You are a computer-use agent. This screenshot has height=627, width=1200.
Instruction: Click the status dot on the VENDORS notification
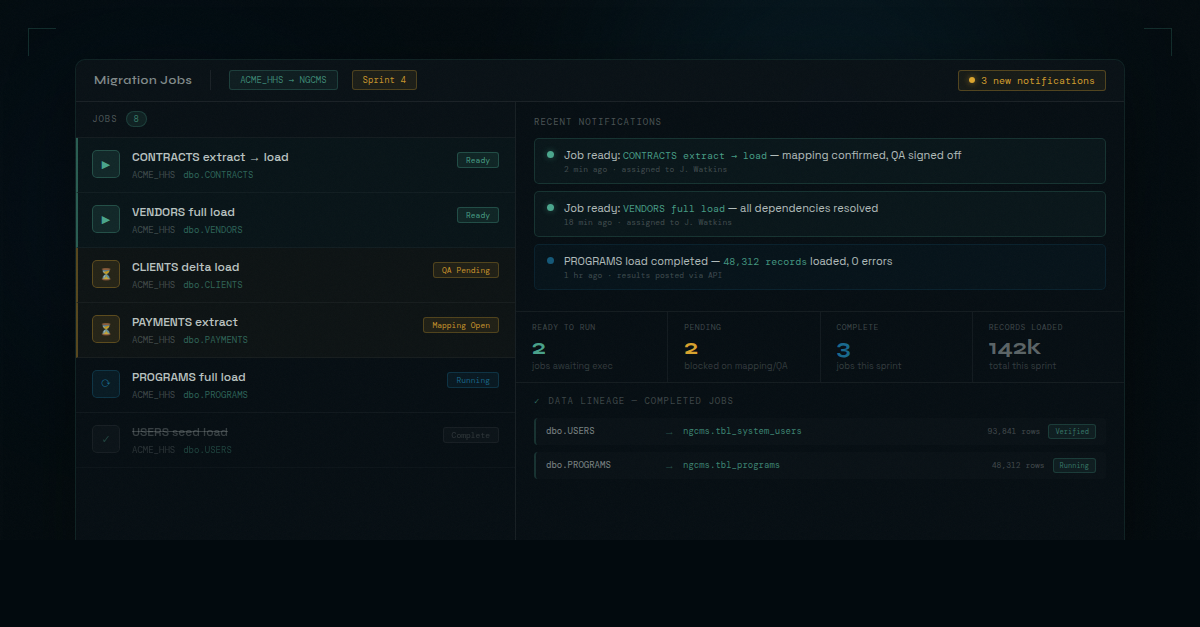550,207
